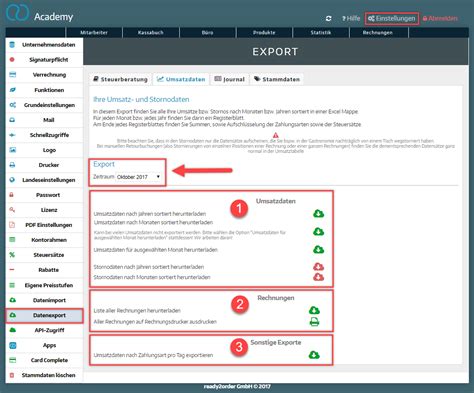Screen dimensions: 474x393
Task: Switch to the Stammdaten tab
Action: [x=277, y=79]
